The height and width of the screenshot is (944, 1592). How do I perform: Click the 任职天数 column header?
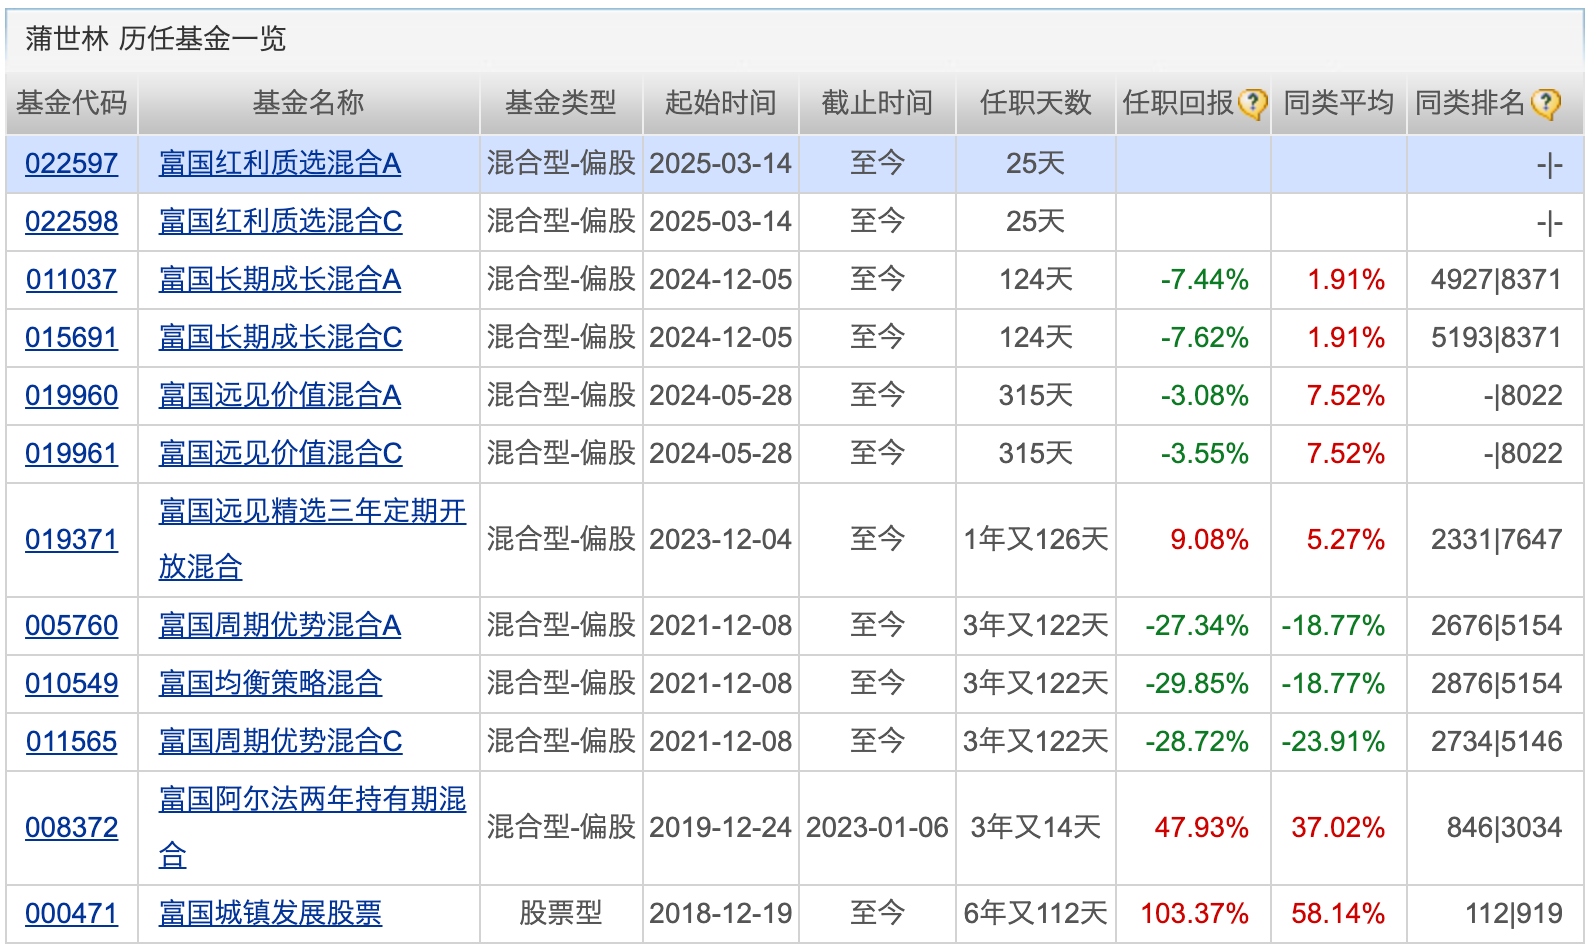[x=1035, y=103]
